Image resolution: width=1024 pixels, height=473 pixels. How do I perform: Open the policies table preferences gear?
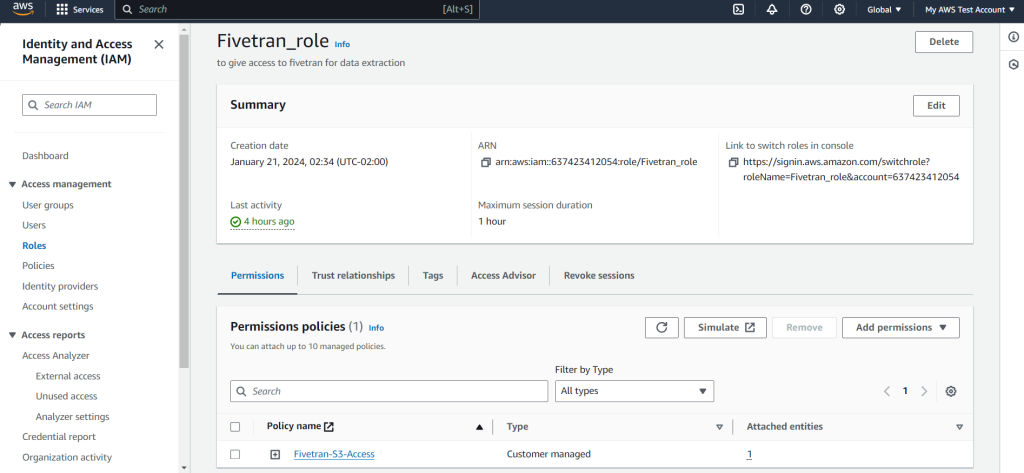(951, 391)
